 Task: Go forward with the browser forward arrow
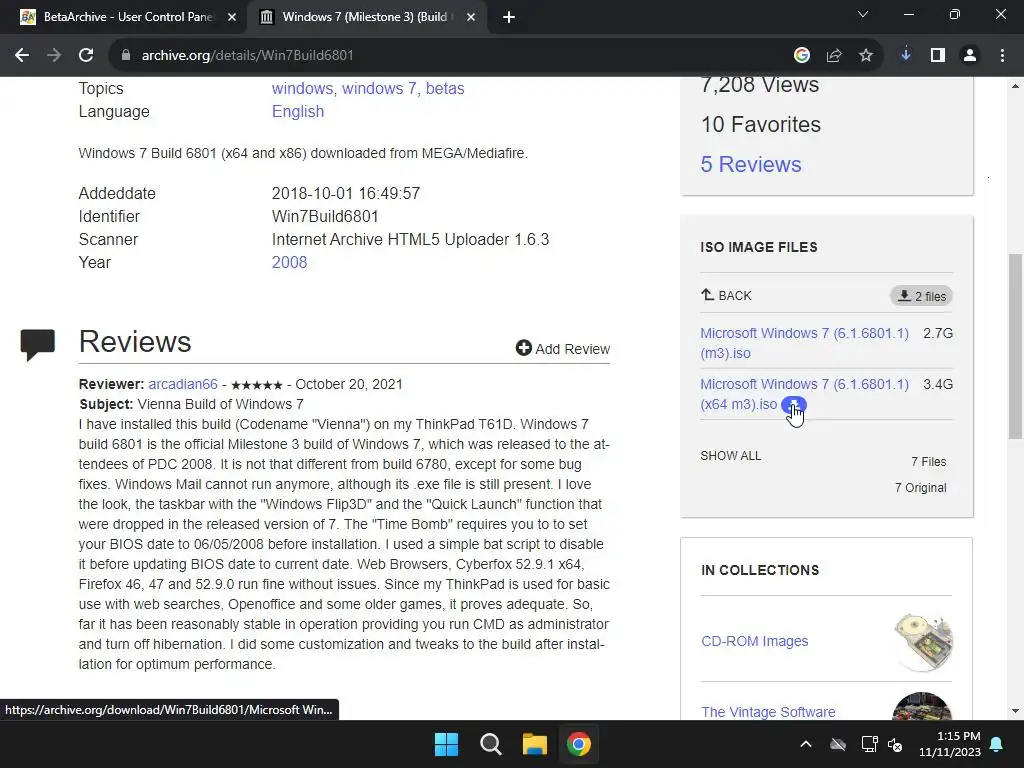pos(54,56)
